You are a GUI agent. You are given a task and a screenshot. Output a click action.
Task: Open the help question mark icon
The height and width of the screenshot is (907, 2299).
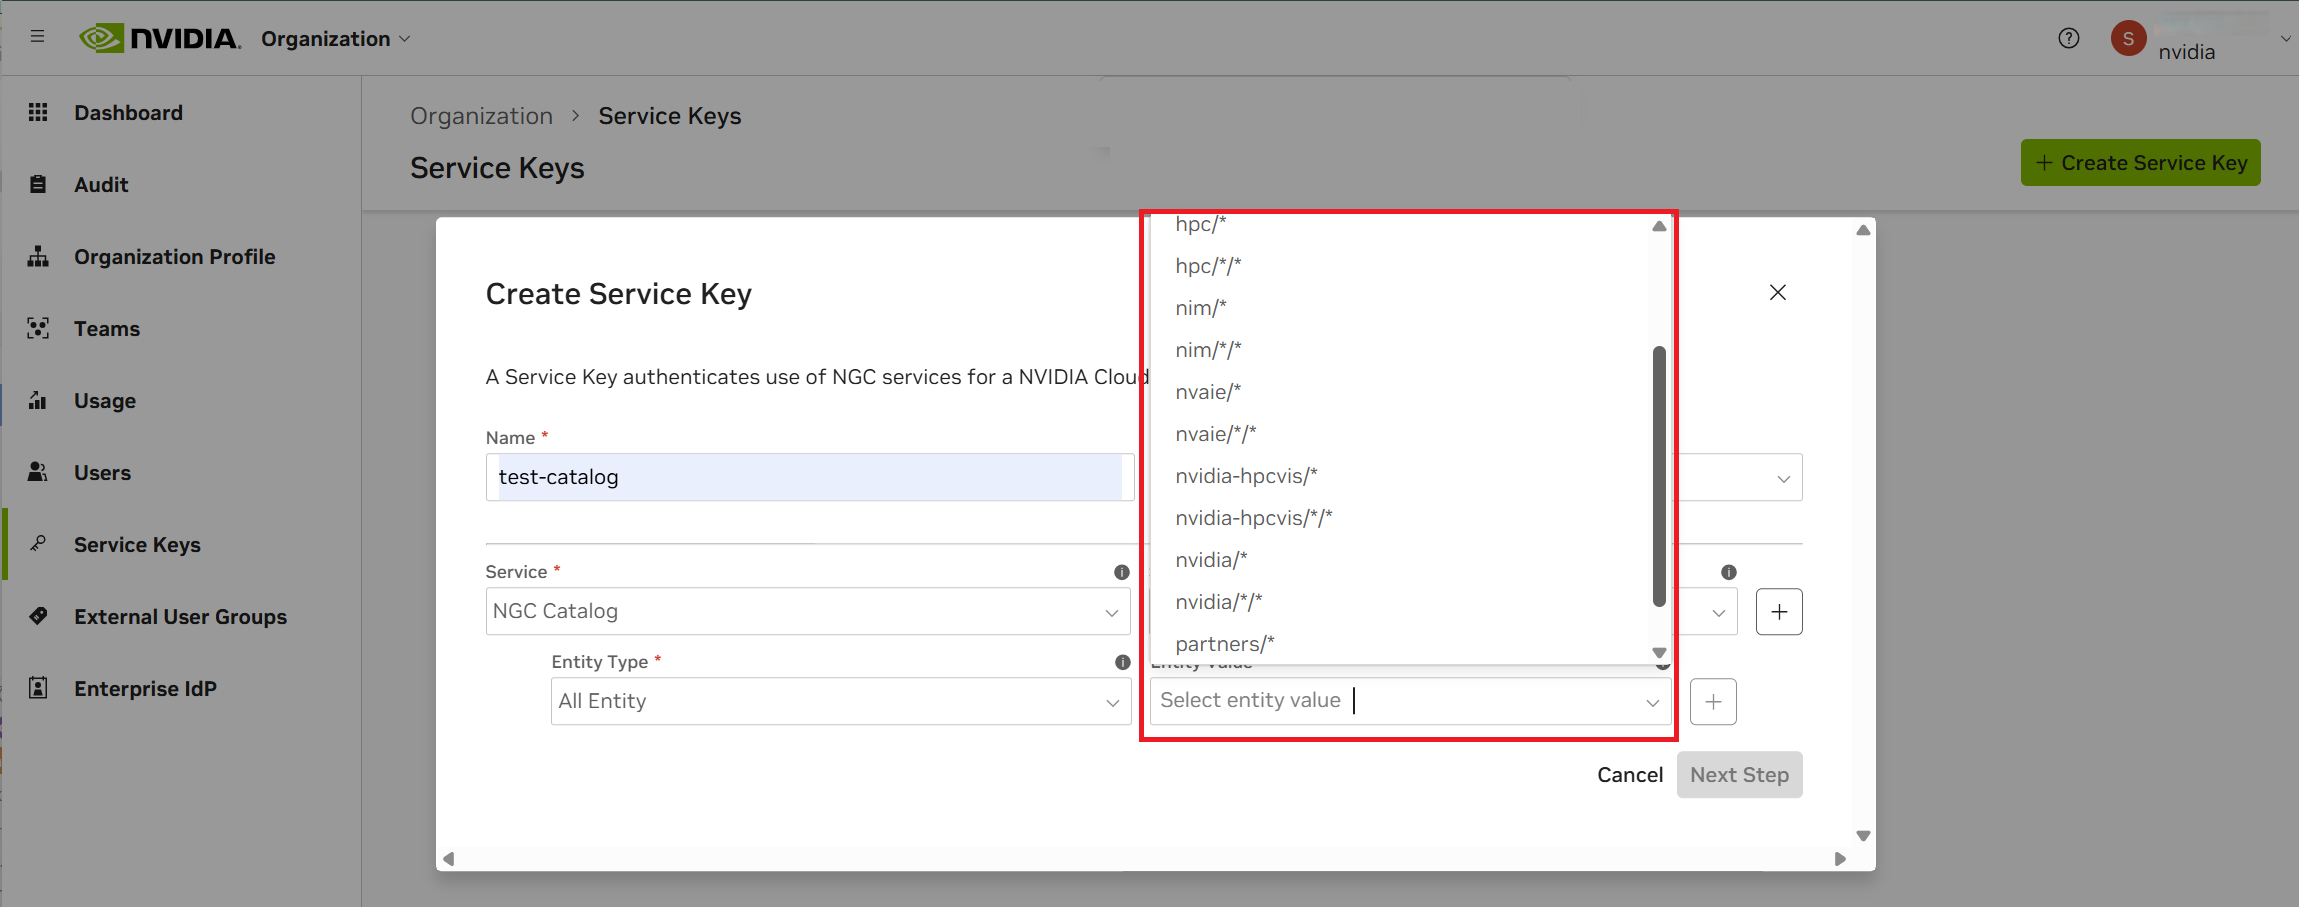[x=2069, y=38]
